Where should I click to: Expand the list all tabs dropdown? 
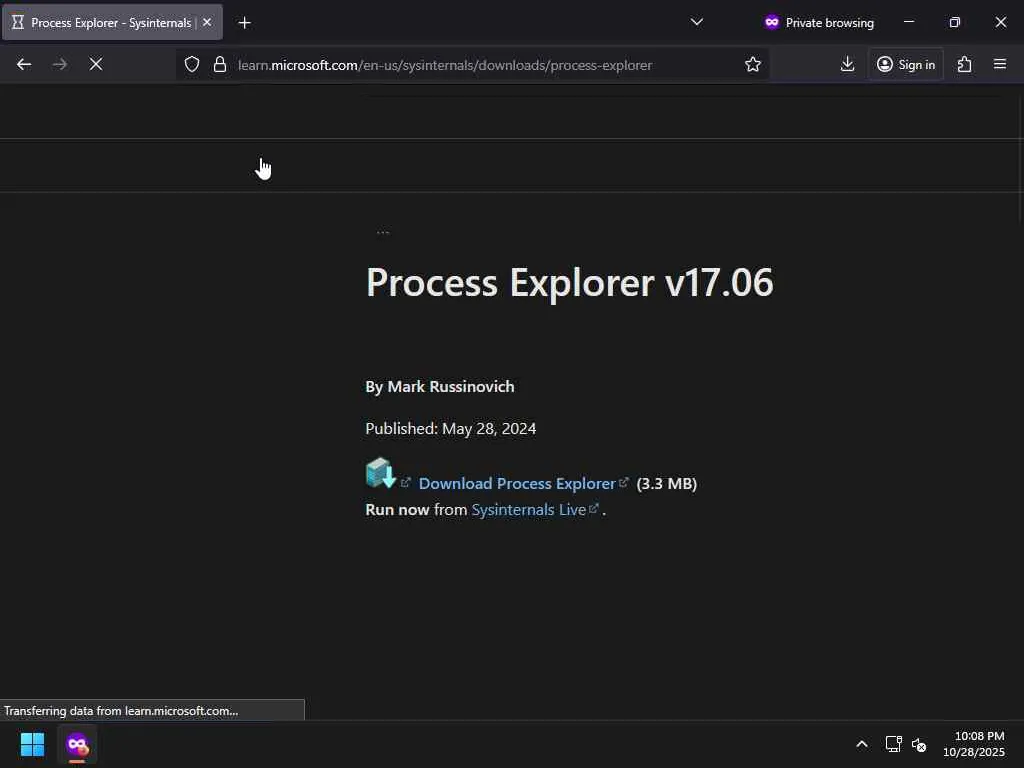tap(697, 22)
